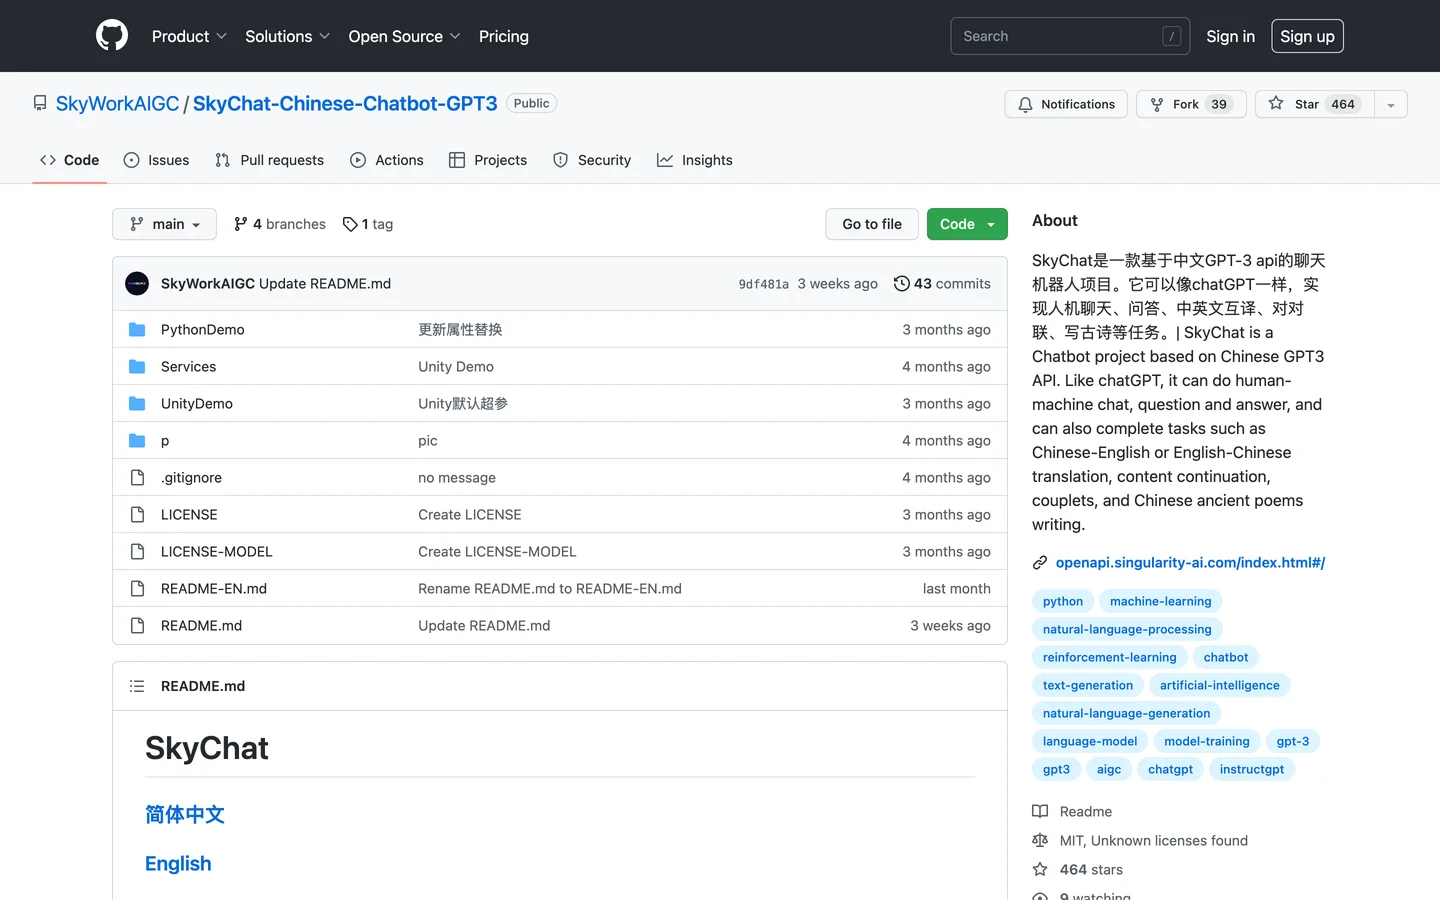Open SkyChat-Chinese-Chatbot-GPT3 repository link

345,104
